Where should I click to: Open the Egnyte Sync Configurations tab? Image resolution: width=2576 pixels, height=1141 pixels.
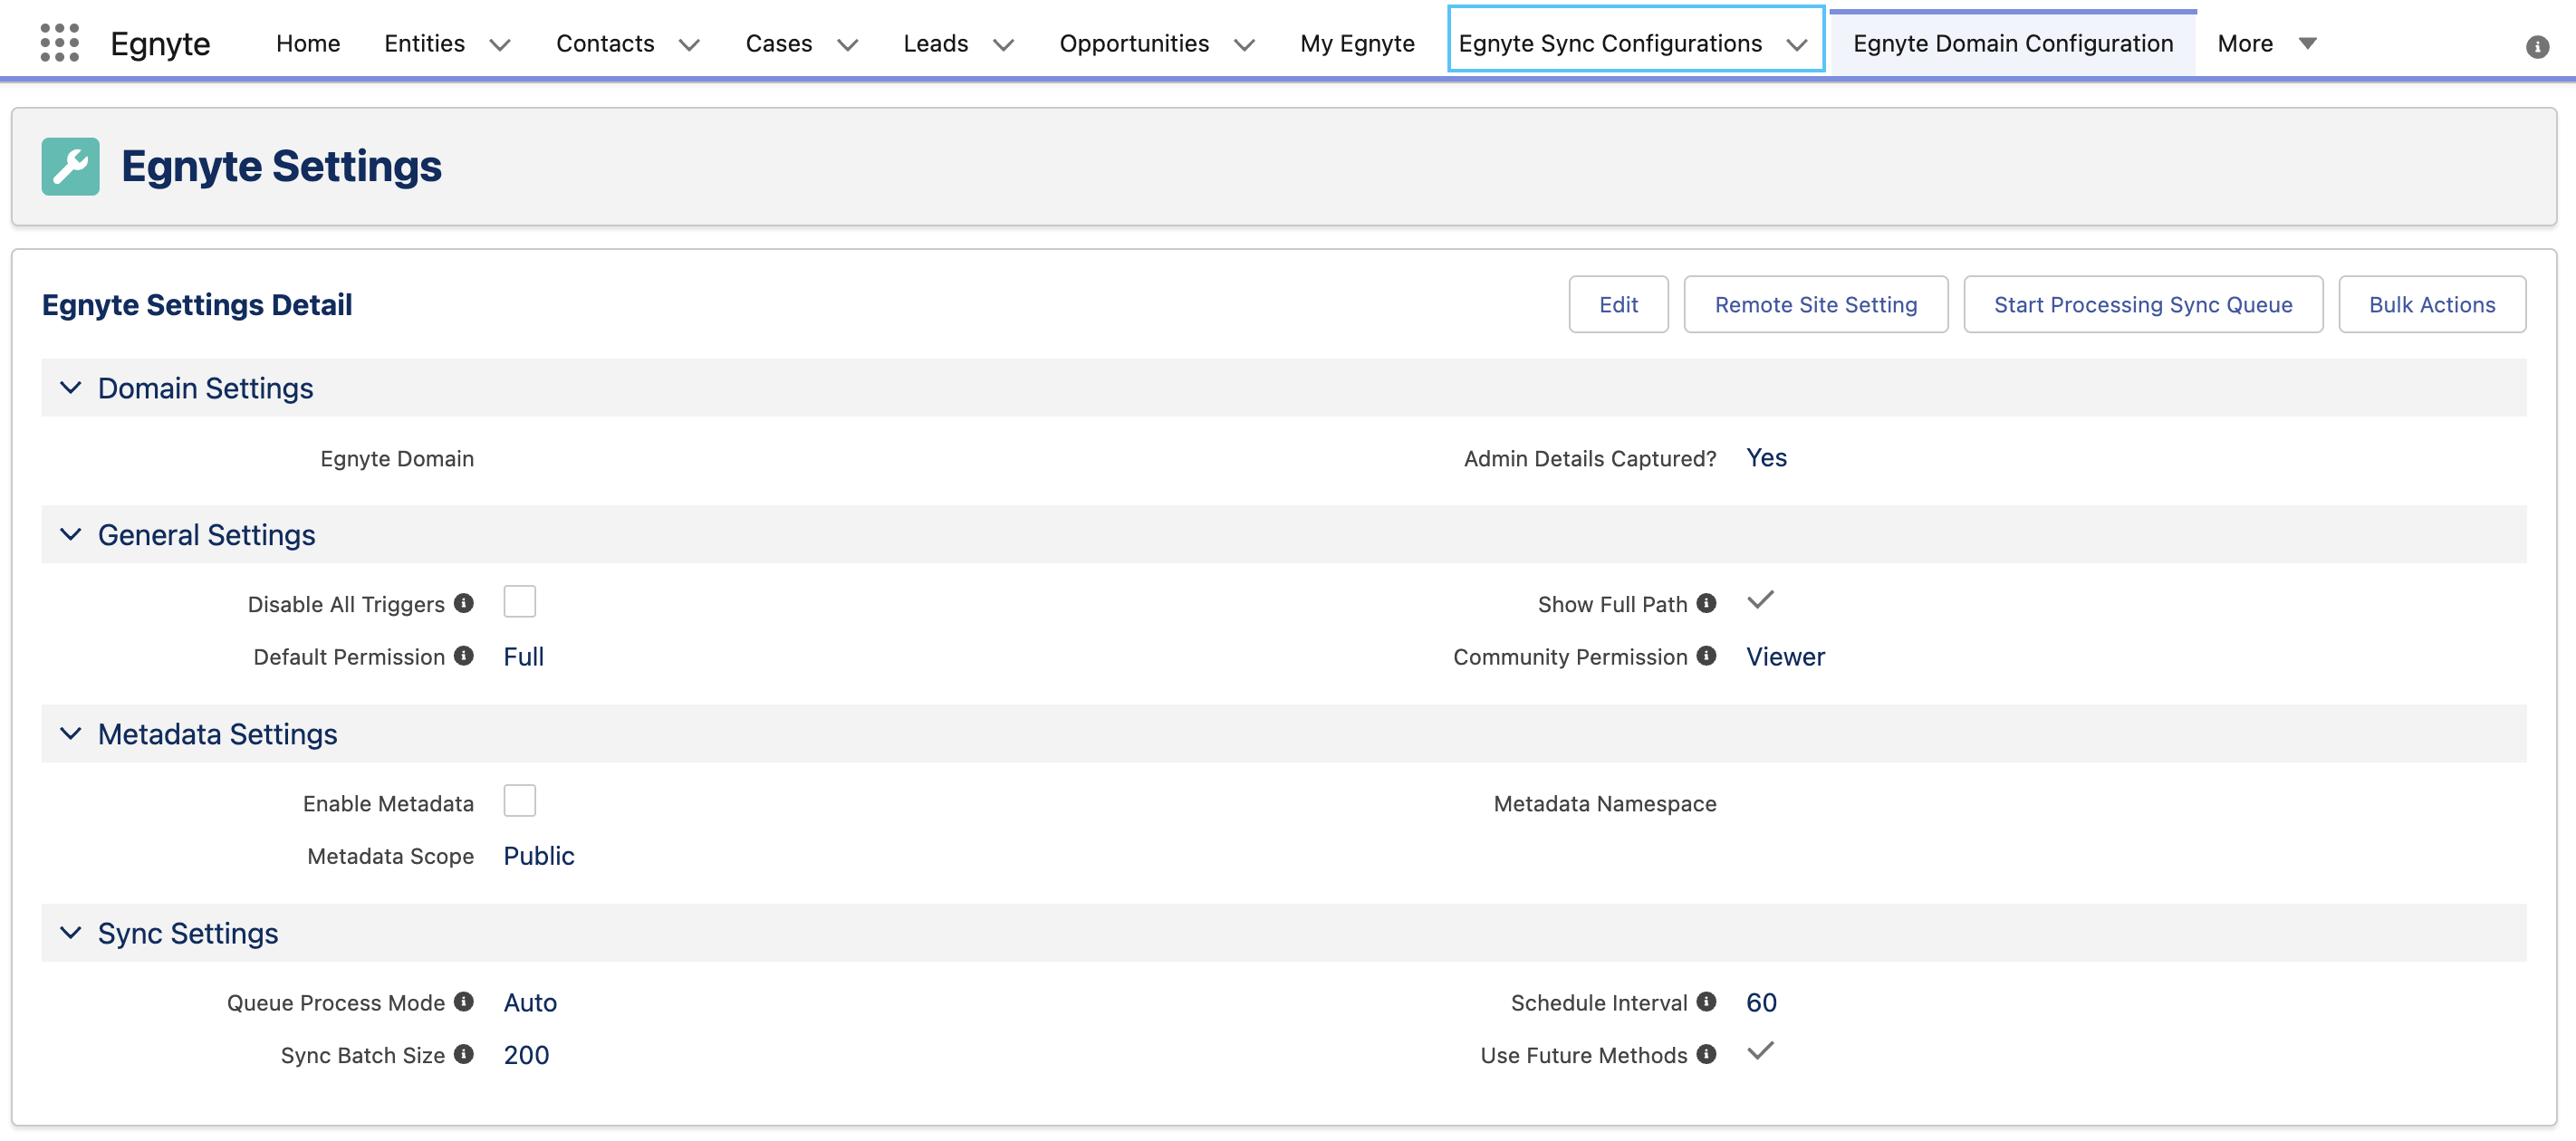[x=1610, y=43]
